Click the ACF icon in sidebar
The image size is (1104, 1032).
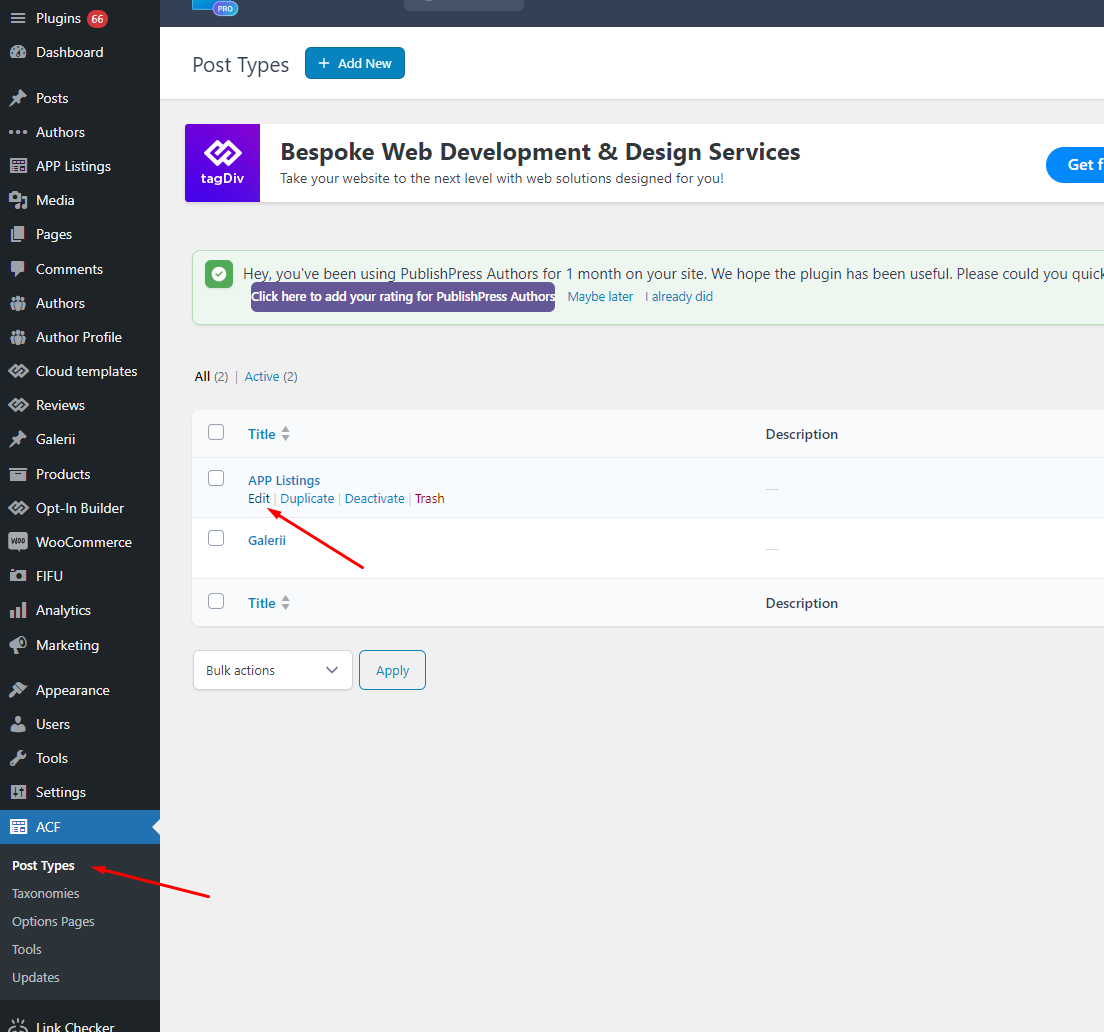pos(18,827)
